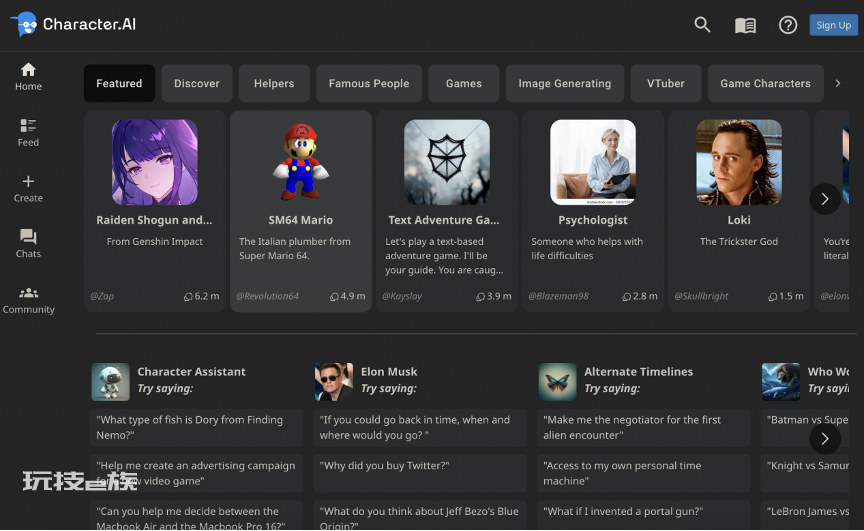The height and width of the screenshot is (531, 864).
Task: Open the Famous People tab
Action: pos(369,83)
